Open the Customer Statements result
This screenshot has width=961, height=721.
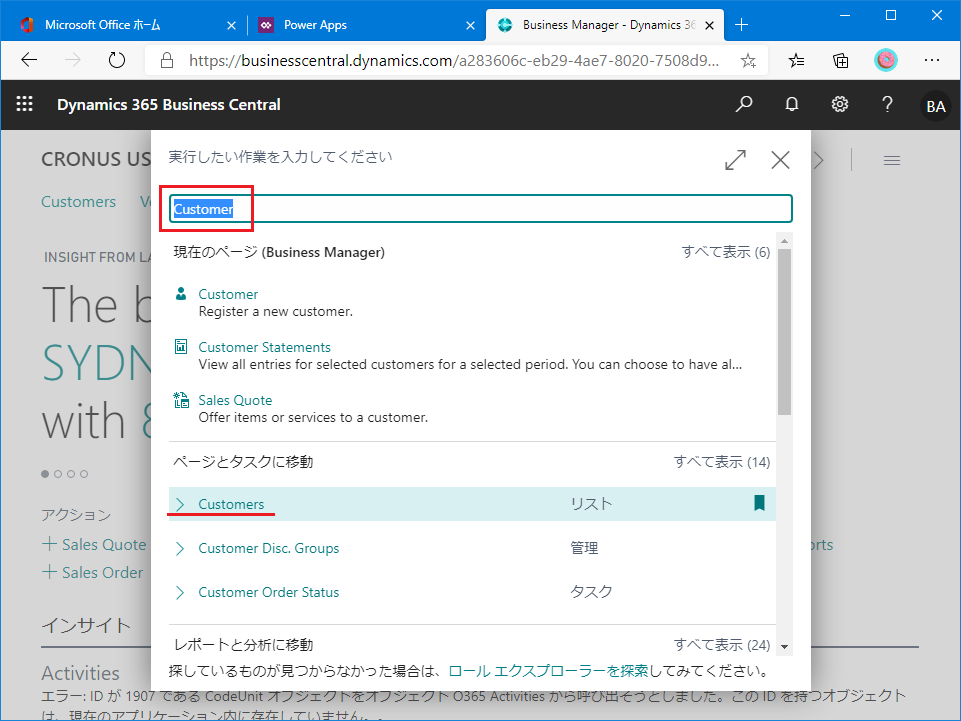click(264, 347)
